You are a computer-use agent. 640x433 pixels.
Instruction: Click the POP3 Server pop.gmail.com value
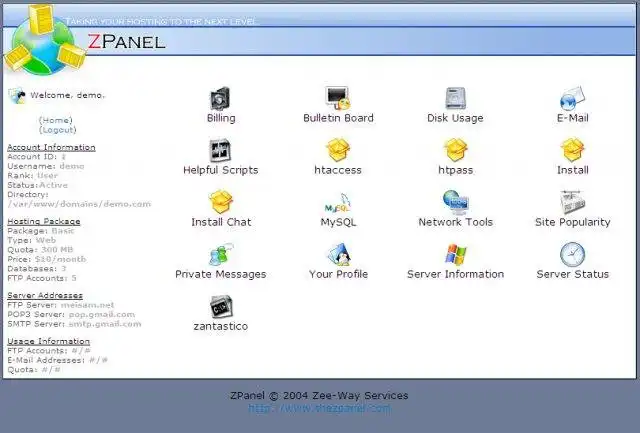[x=102, y=315]
